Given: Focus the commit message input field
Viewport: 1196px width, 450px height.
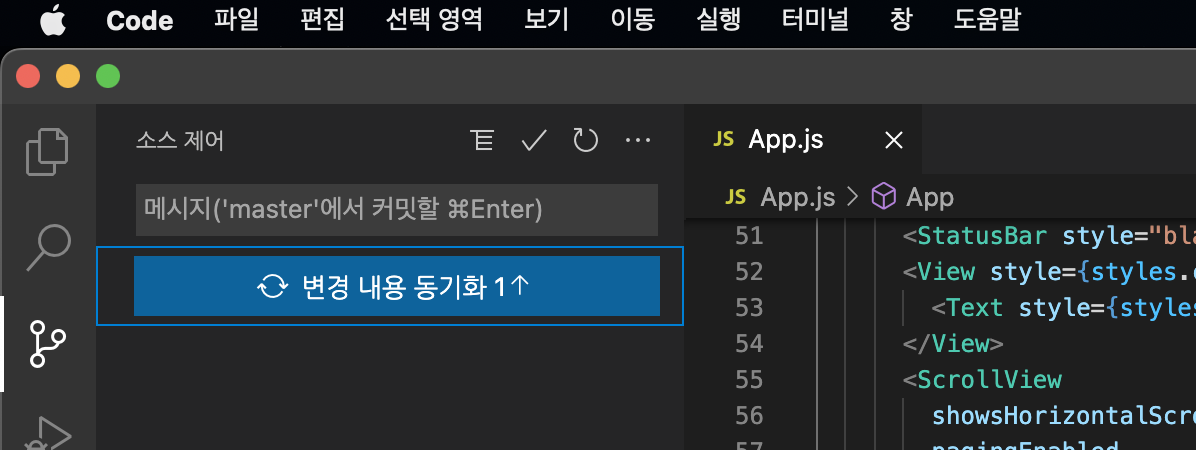Looking at the screenshot, I should [397, 209].
